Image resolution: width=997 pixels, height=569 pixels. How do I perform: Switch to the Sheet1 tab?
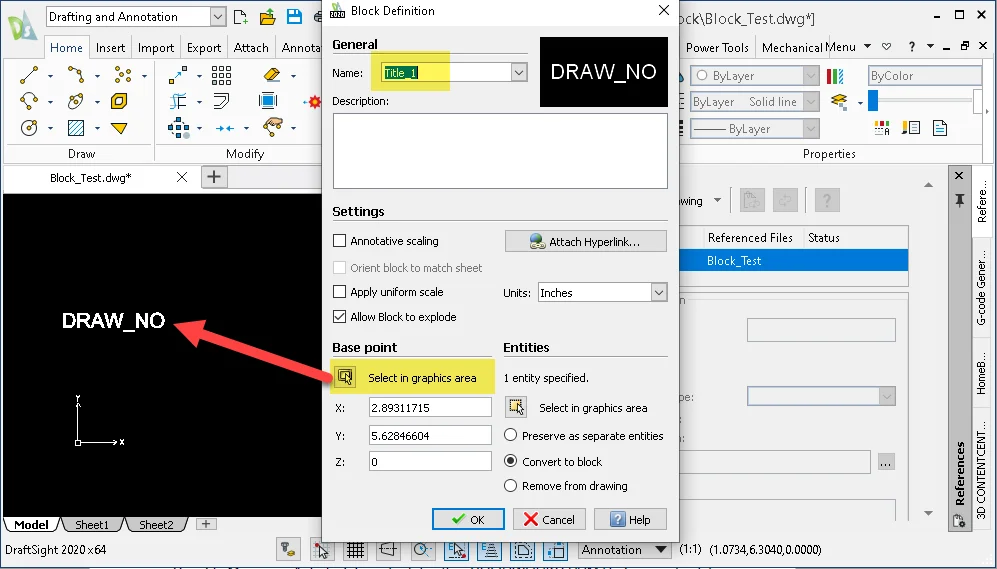point(92,524)
